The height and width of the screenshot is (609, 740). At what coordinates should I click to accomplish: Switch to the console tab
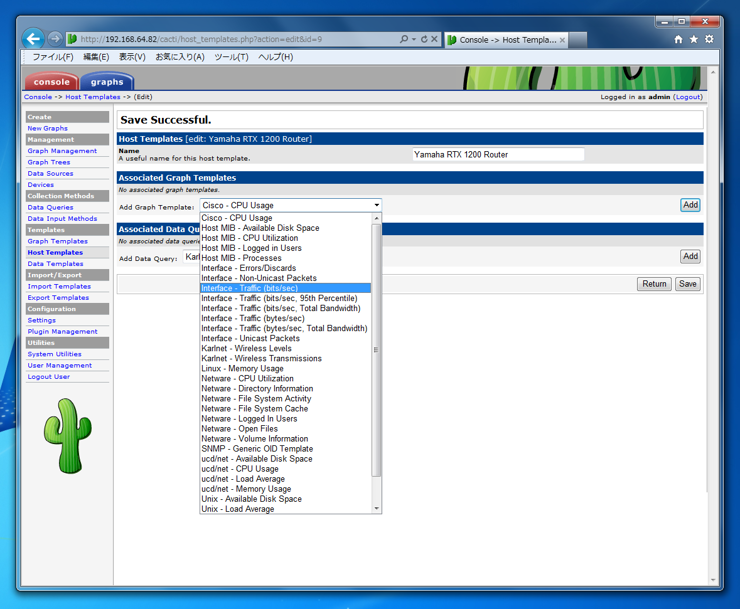tap(51, 81)
